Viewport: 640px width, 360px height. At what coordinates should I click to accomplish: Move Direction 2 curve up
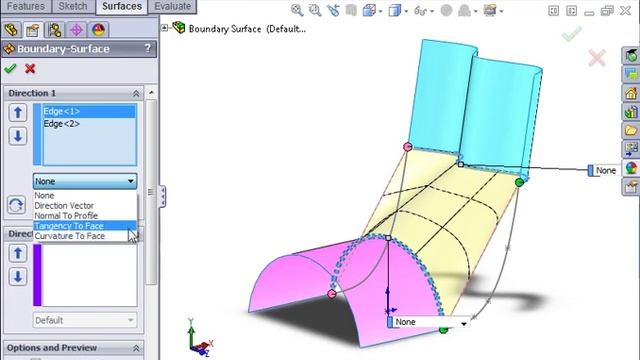pos(18,253)
